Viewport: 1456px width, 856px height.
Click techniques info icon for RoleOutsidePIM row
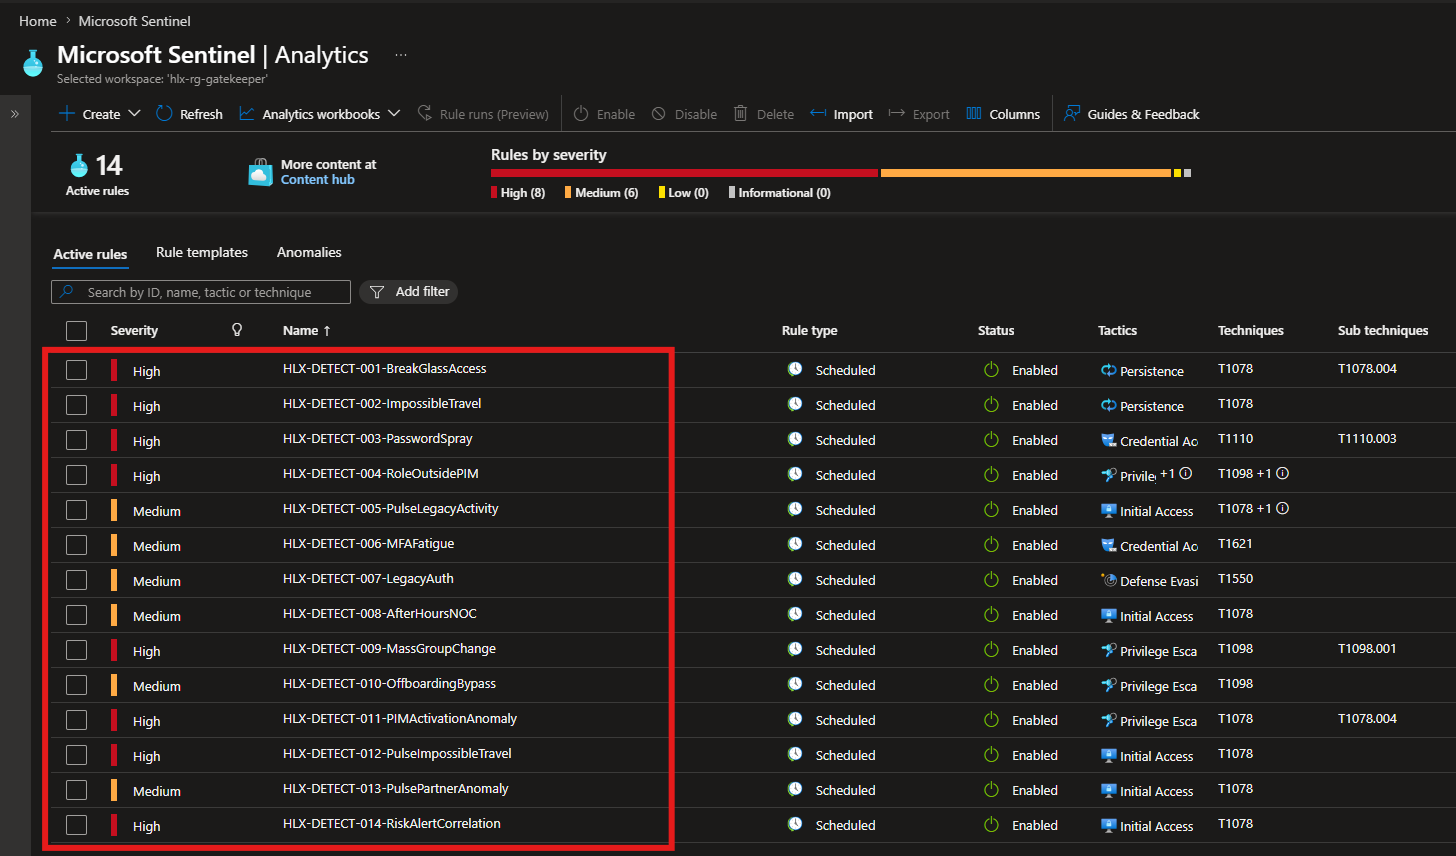tap(1283, 473)
